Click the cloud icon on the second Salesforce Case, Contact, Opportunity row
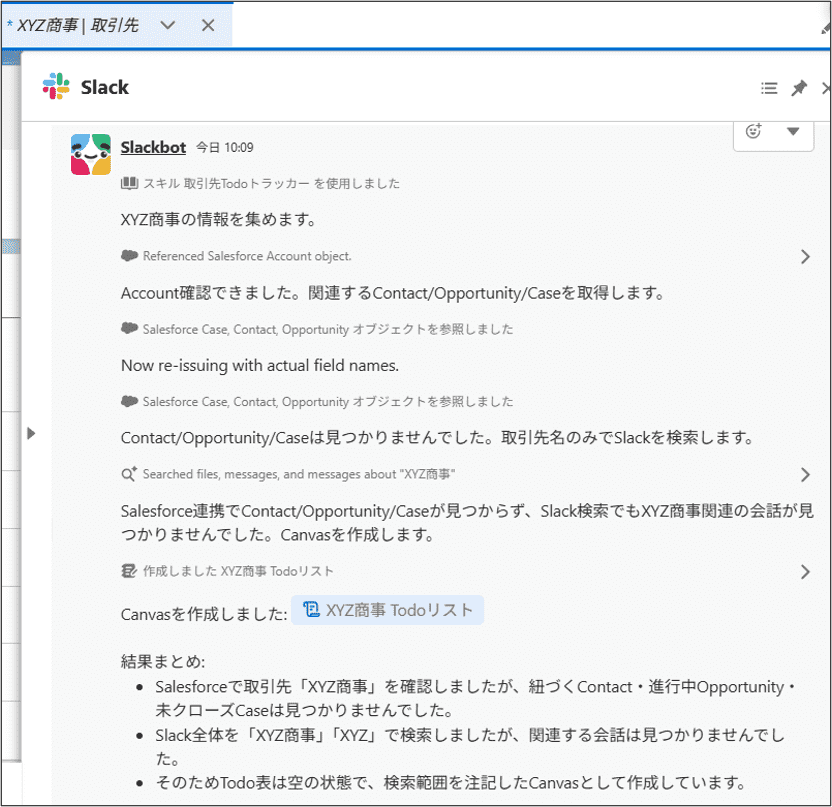The width and height of the screenshot is (832, 807). tap(129, 401)
